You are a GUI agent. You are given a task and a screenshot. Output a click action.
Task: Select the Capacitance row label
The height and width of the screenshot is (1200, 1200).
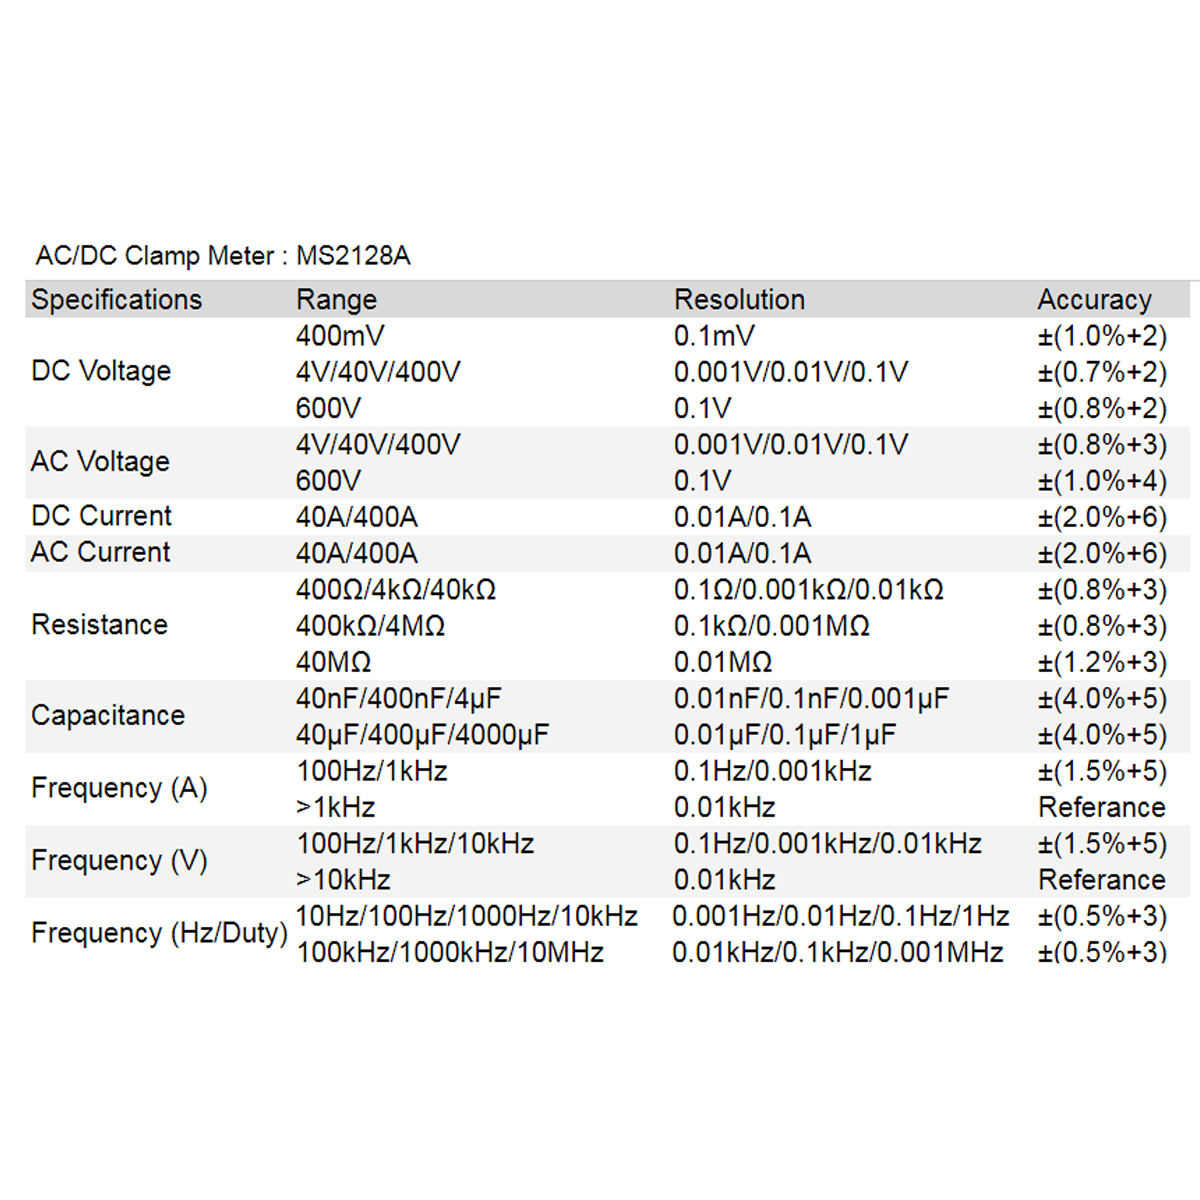click(x=108, y=716)
